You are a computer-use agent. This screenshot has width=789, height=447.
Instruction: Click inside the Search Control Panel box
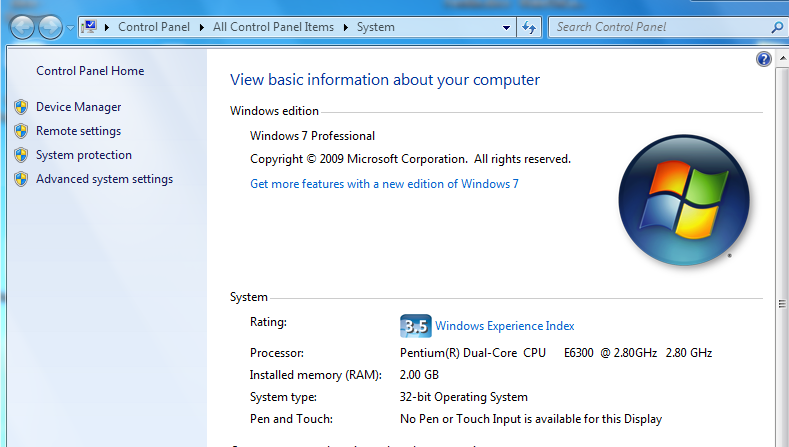650,27
